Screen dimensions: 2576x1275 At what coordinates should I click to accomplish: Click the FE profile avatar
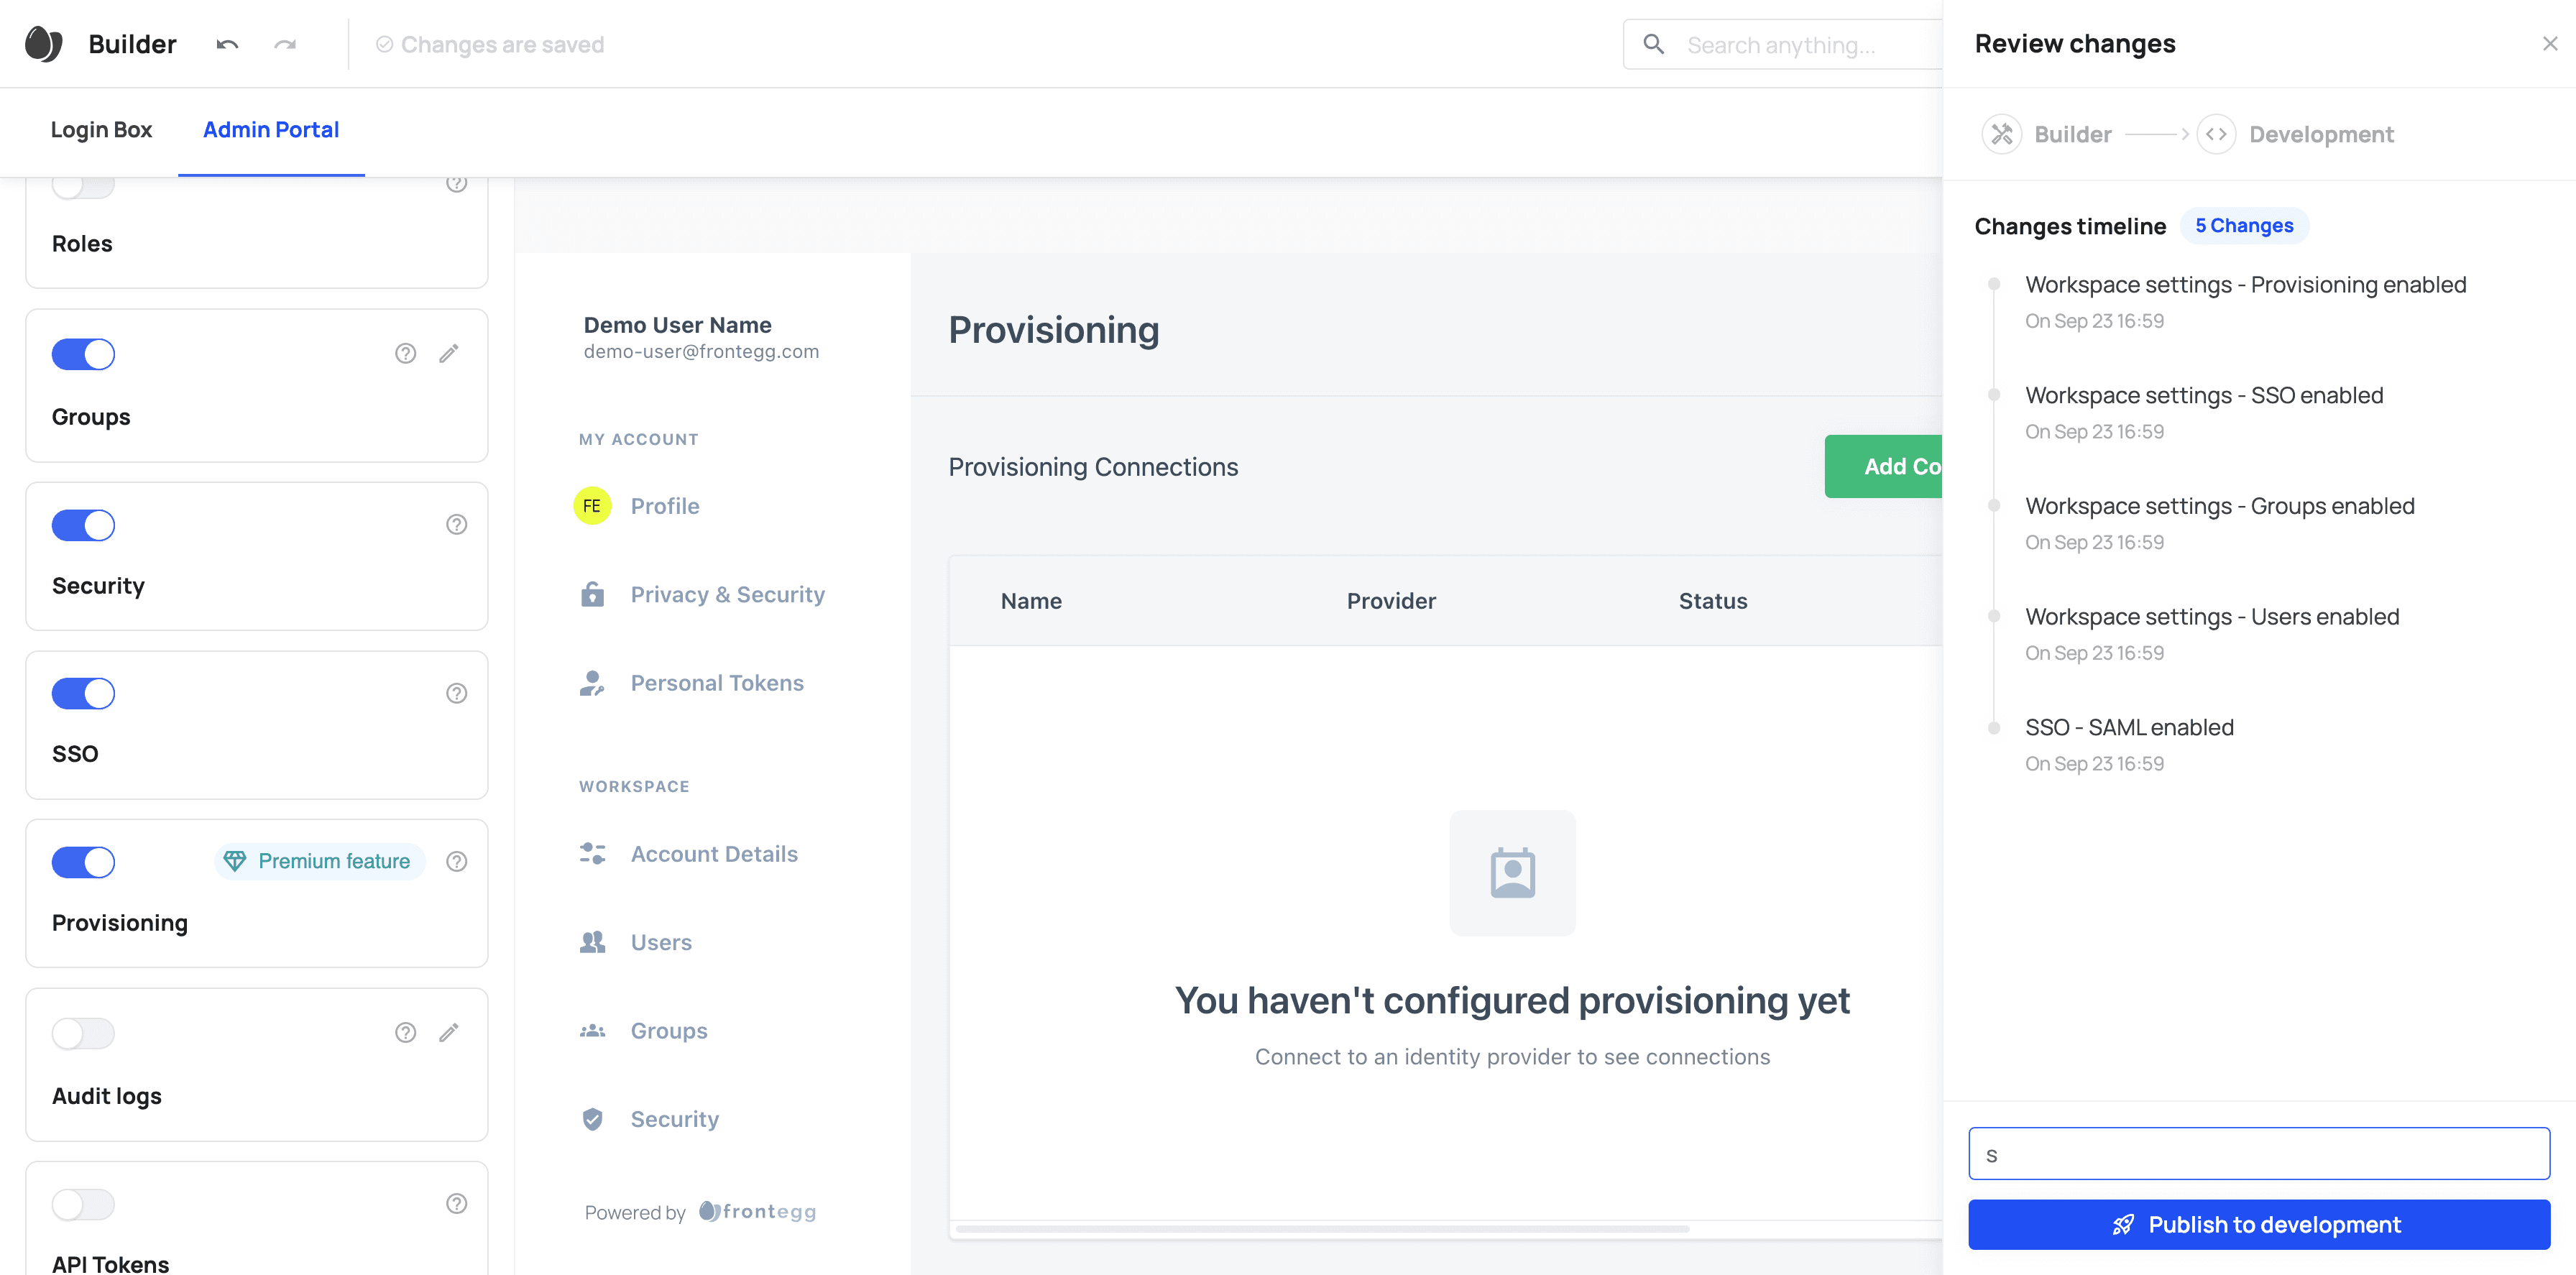click(x=592, y=506)
